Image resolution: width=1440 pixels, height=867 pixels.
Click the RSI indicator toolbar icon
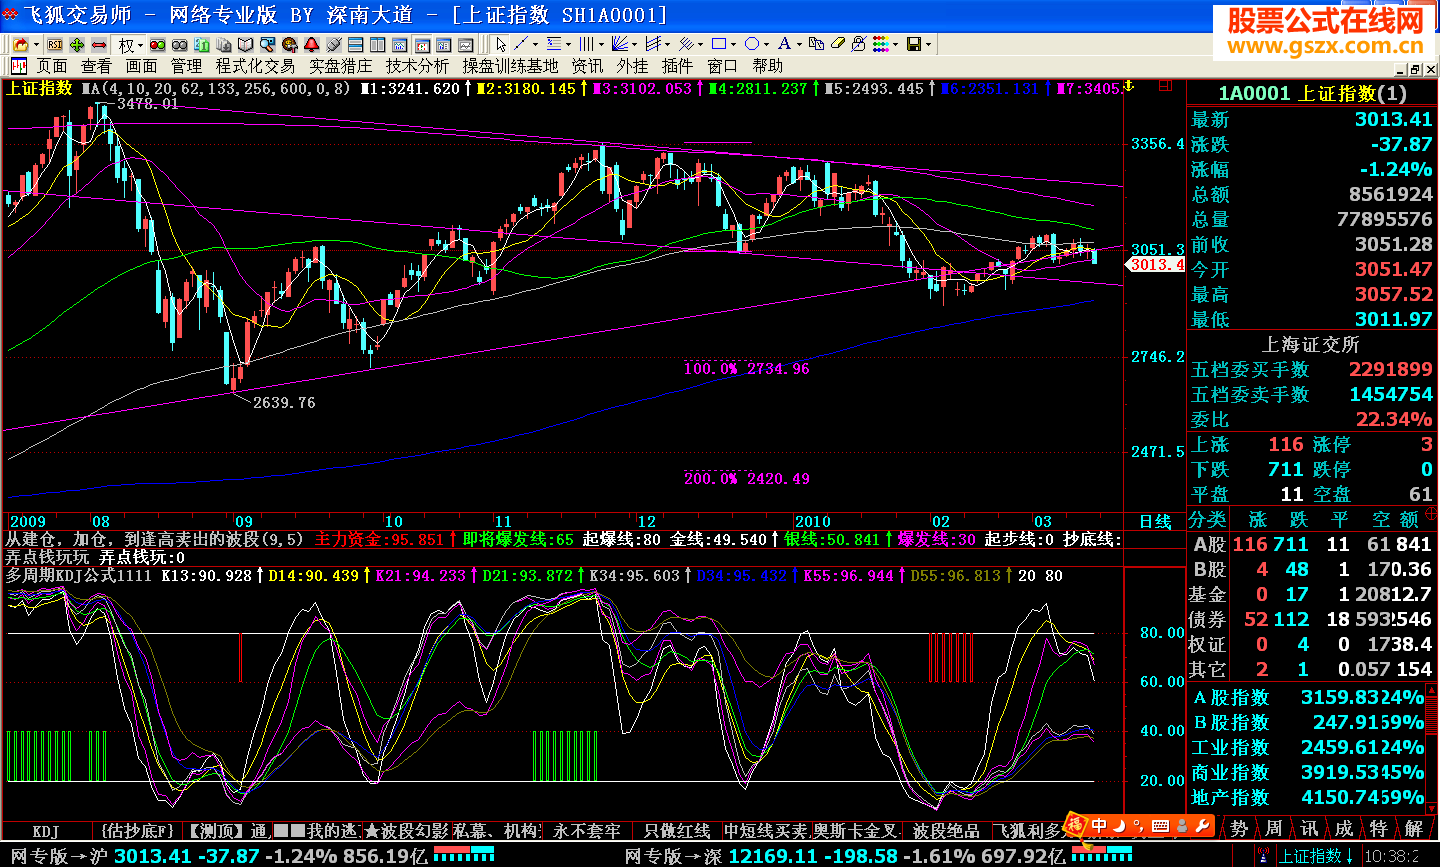55,45
